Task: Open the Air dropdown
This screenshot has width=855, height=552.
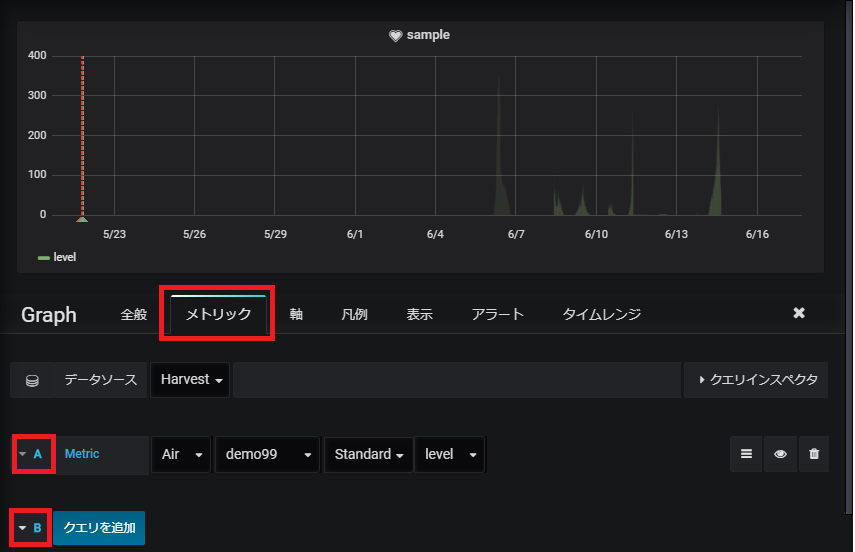Action: coord(181,454)
